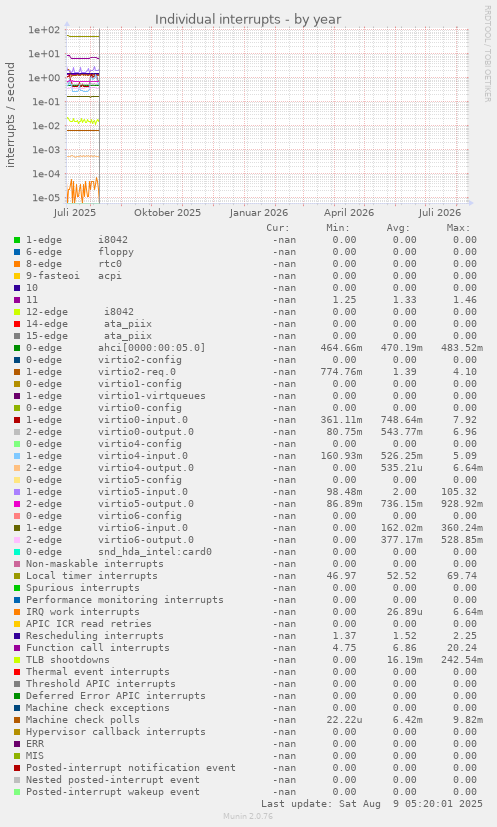The width and height of the screenshot is (497, 827).
Task: Click the Rescheduling interrupts legend label
Action: 94,636
